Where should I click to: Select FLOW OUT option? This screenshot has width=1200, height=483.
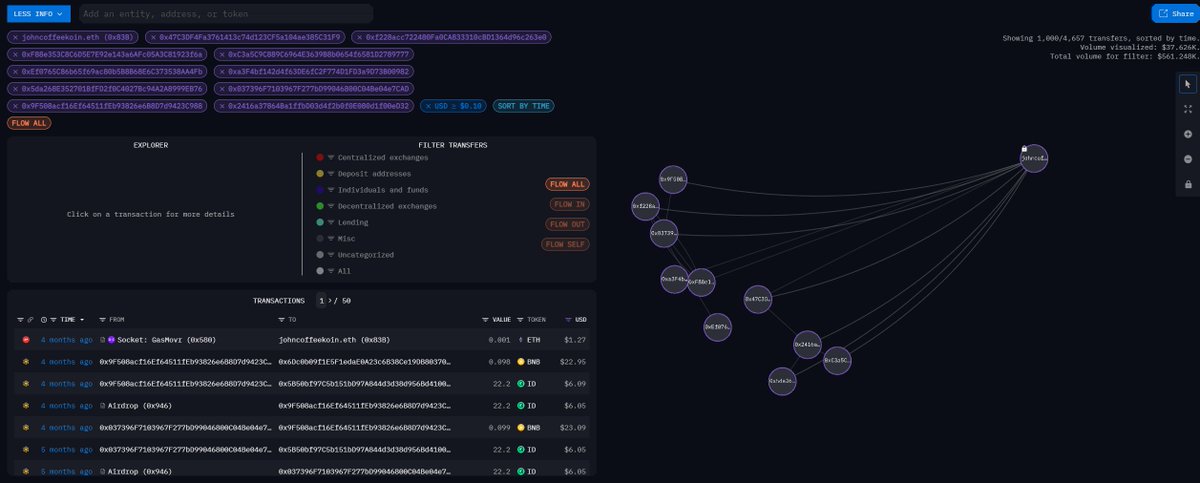566,224
